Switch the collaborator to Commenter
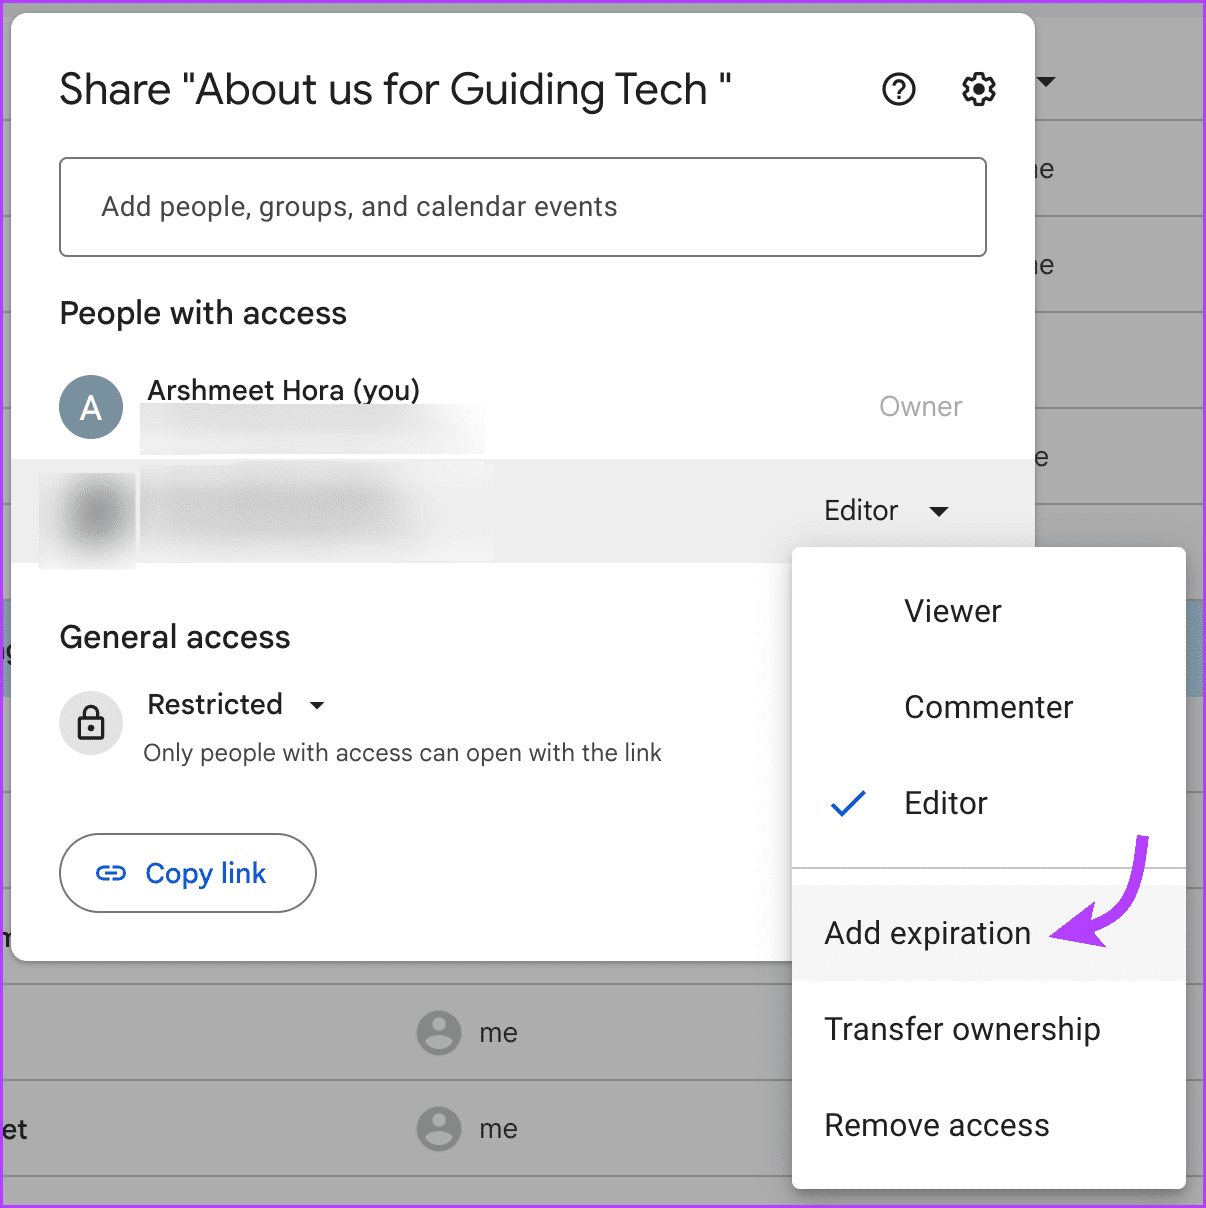Screen dimensions: 1206x1208 [x=988, y=707]
